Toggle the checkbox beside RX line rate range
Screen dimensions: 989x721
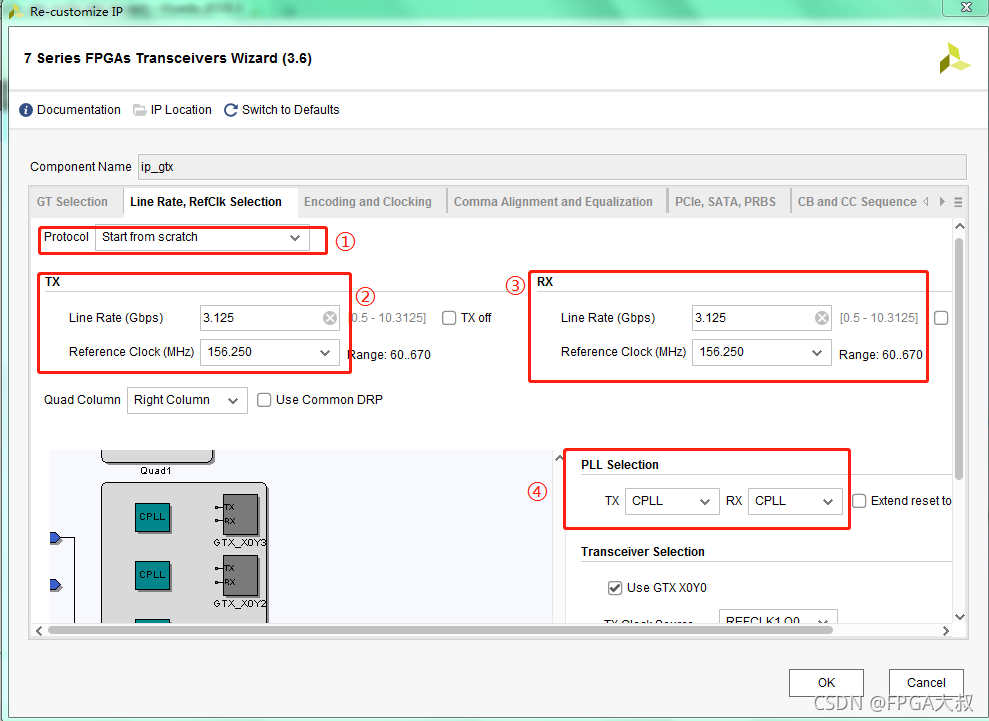[941, 318]
